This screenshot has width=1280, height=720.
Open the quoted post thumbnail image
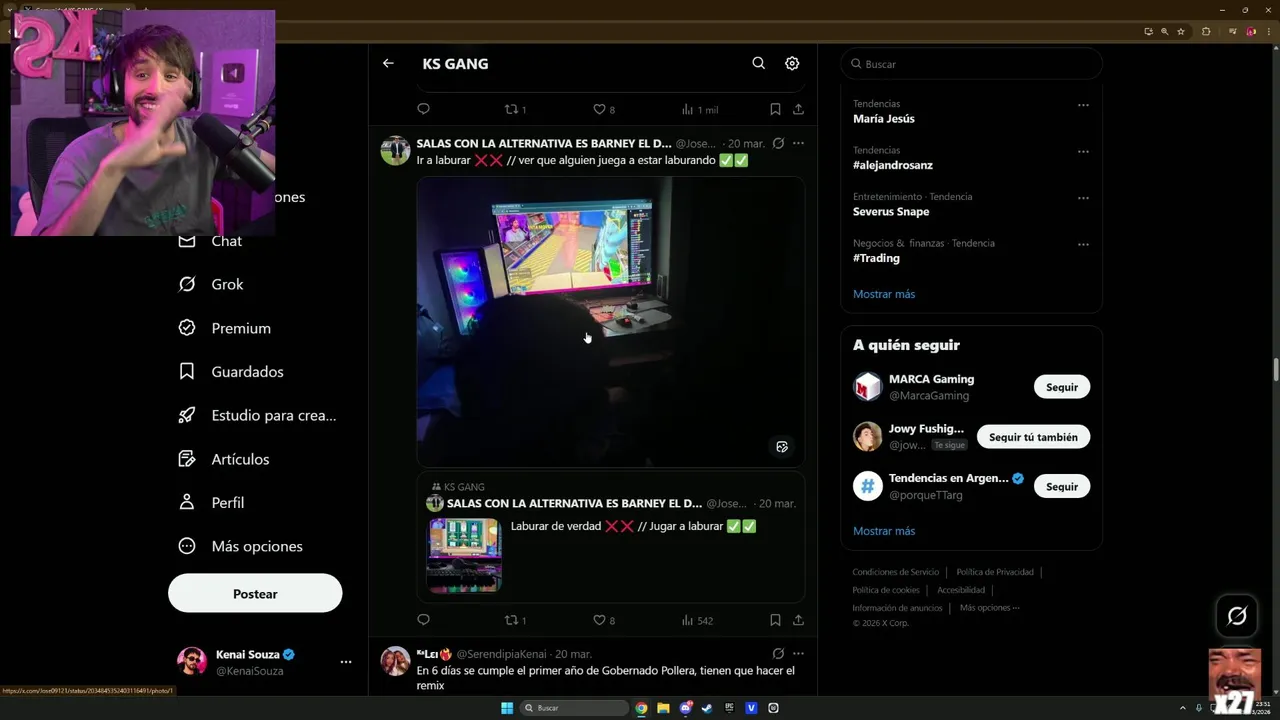(x=464, y=555)
